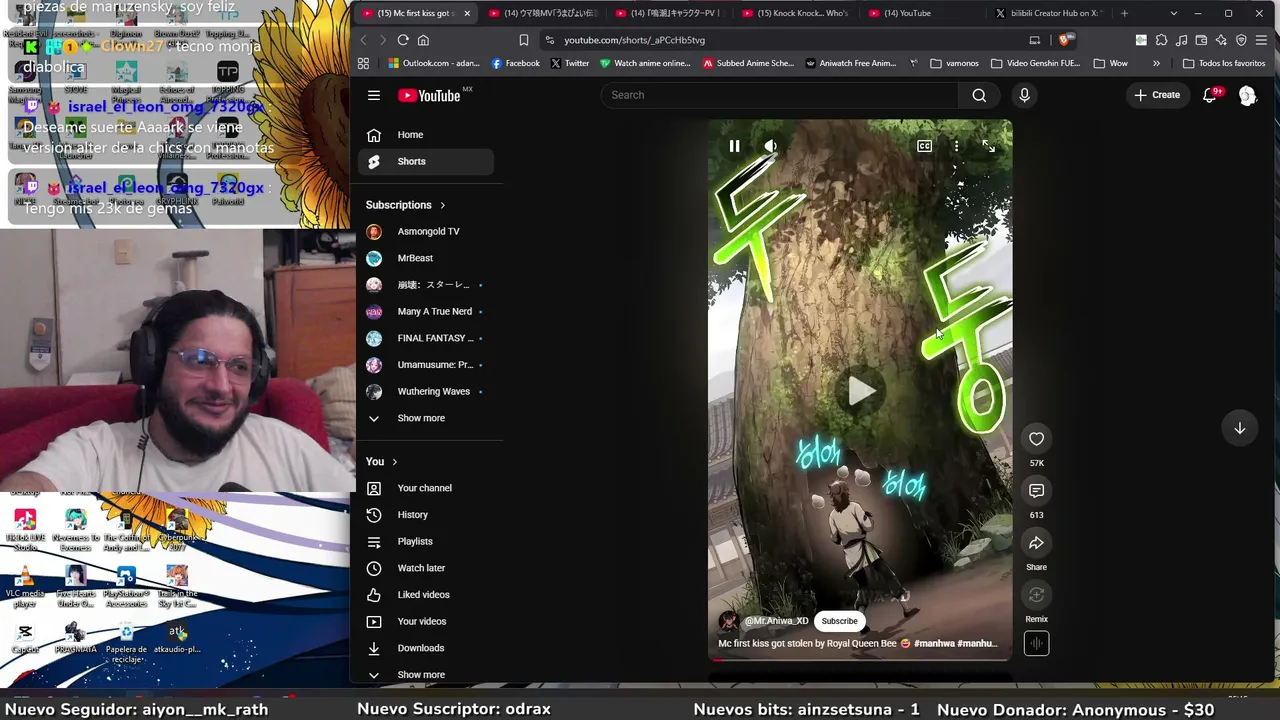Image resolution: width=1280 pixels, height=720 pixels.
Task: Open the vamonos bookmarks folder
Action: [955, 63]
